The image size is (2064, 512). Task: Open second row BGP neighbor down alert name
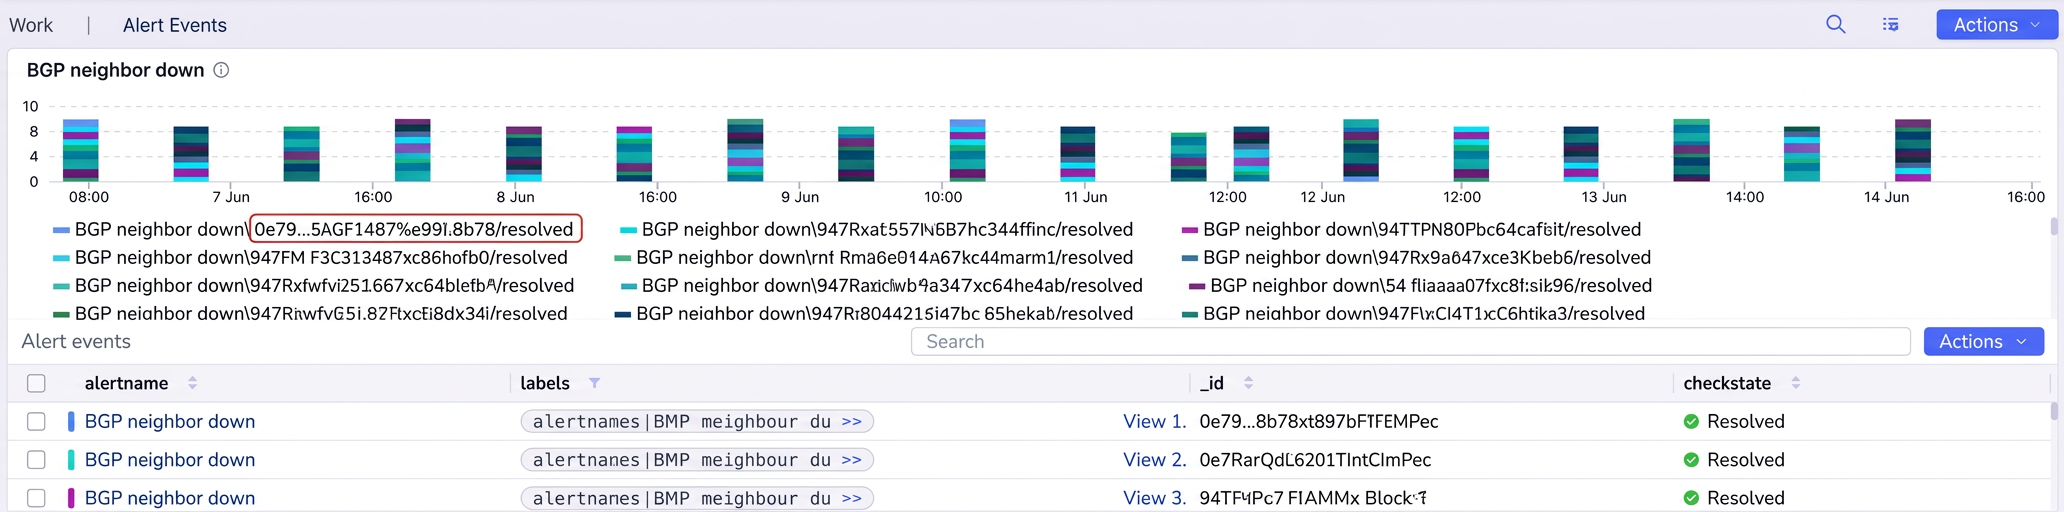[170, 460]
